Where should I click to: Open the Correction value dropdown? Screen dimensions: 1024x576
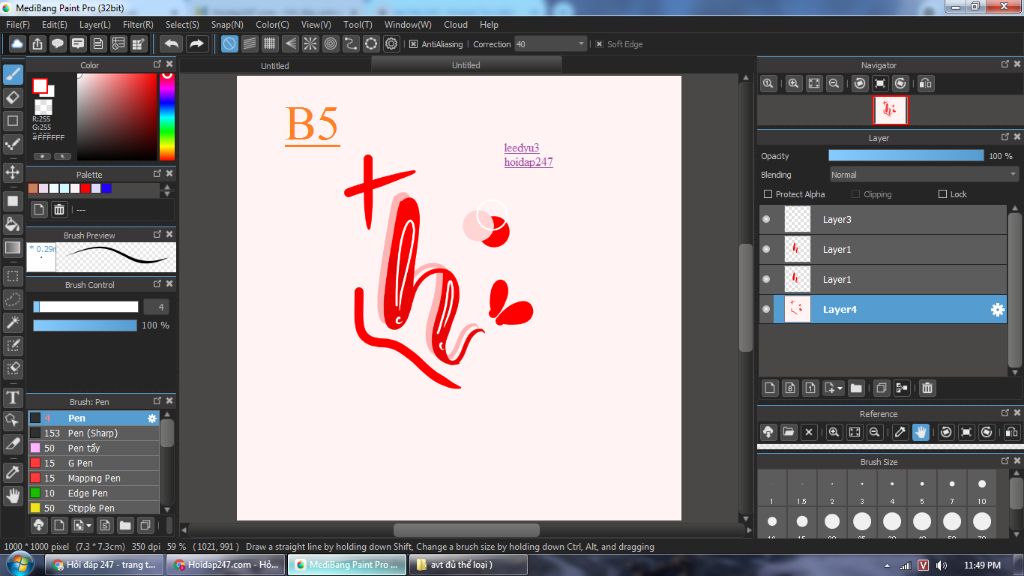581,44
